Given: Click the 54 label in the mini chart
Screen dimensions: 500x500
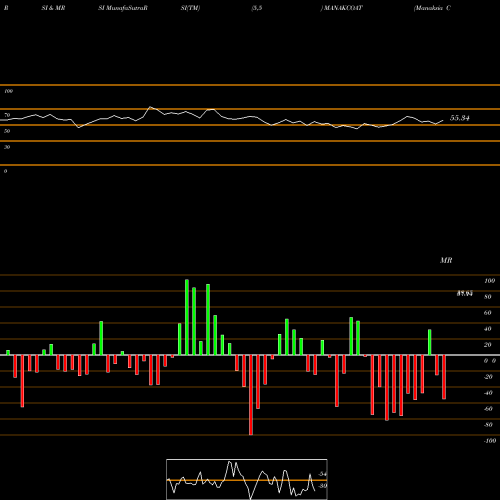Looking at the screenshot, I should point(323,474).
